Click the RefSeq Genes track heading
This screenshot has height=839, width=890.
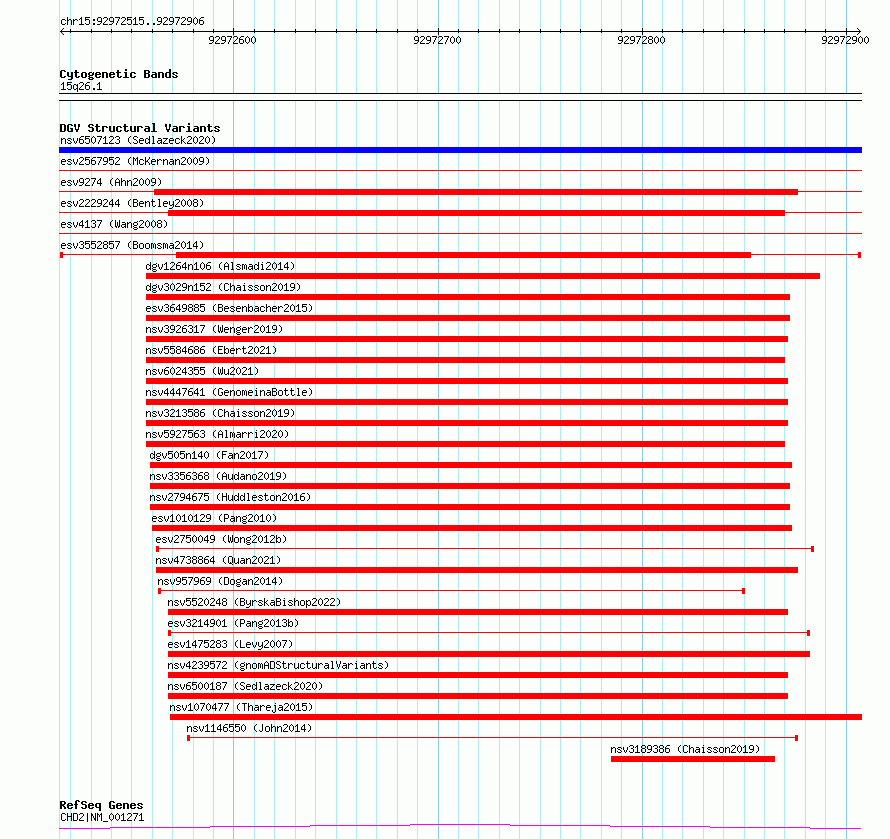(x=102, y=805)
